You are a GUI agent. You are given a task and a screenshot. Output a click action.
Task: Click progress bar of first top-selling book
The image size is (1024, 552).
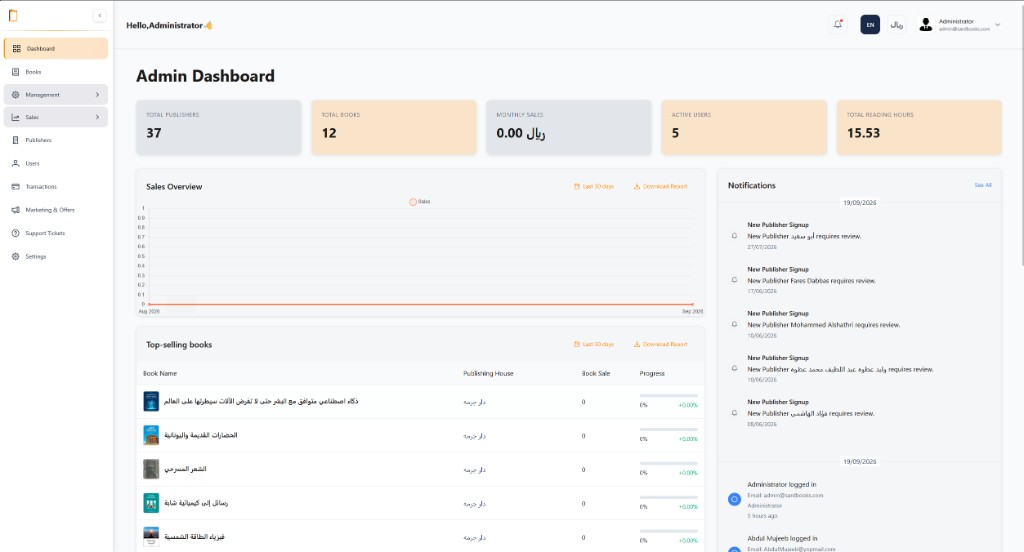(669, 396)
